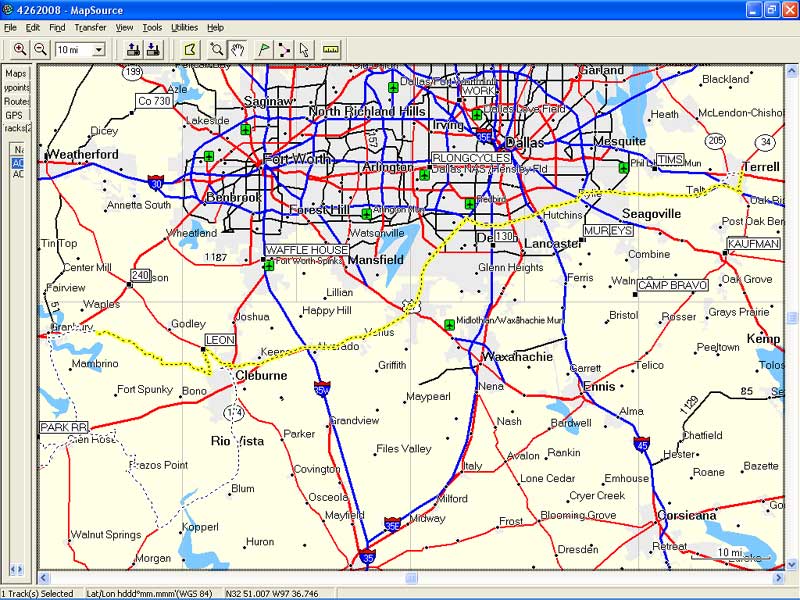Click the TIMS waypoint label

(670, 160)
